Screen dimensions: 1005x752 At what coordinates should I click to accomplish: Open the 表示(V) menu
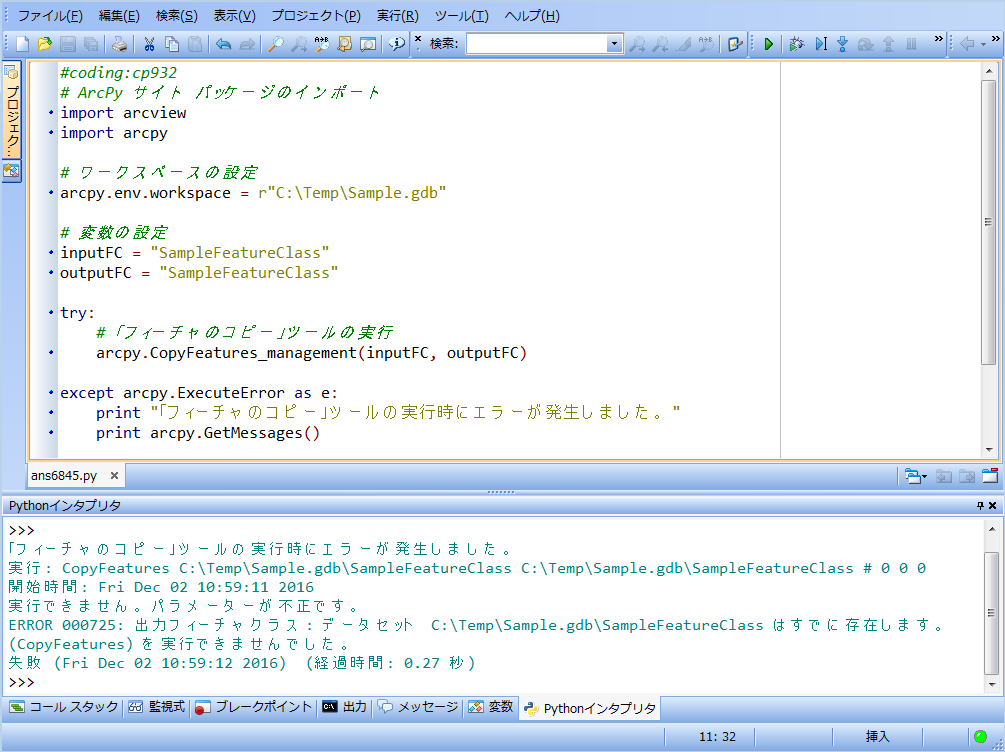pos(235,16)
